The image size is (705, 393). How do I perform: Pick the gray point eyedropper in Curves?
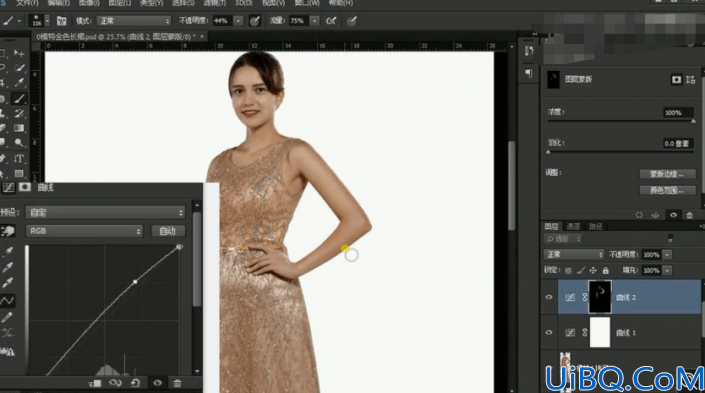pyautogui.click(x=7, y=267)
